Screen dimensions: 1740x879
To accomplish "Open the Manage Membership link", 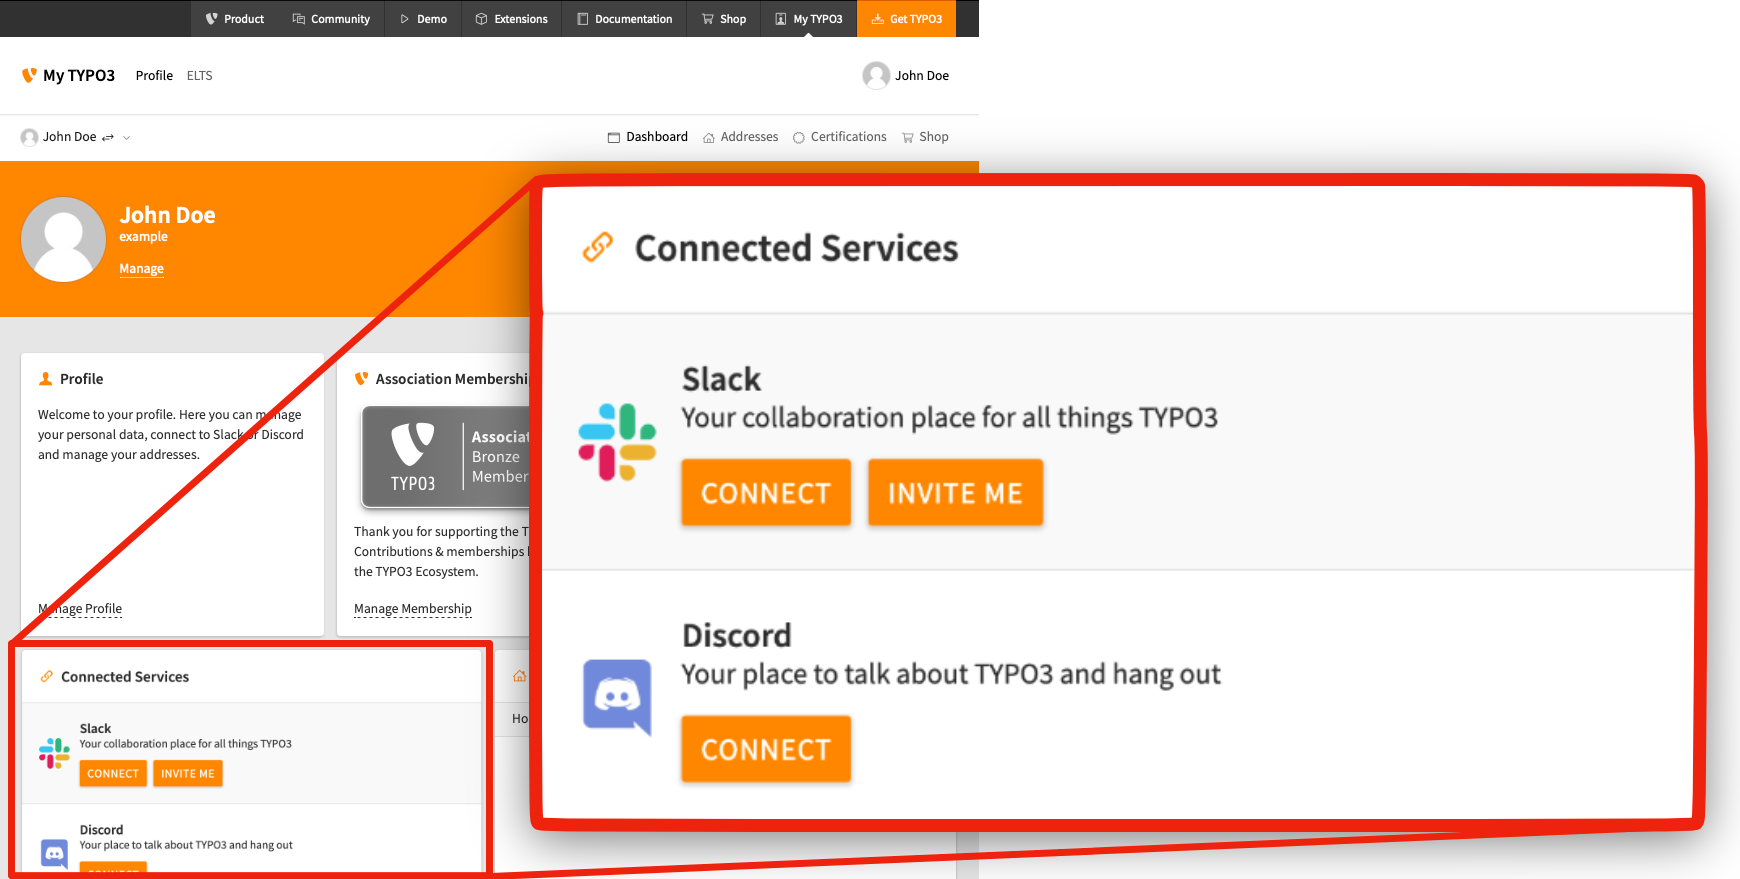I will (x=412, y=609).
